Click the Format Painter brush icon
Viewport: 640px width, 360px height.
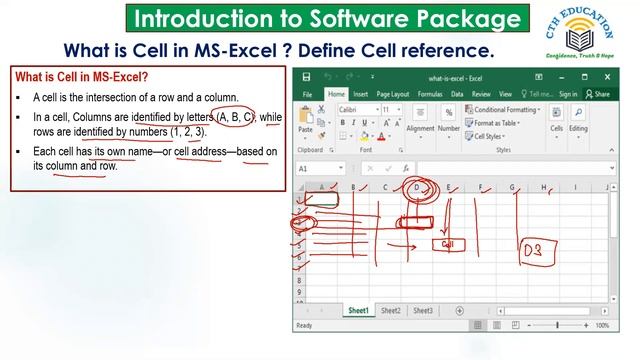(x=322, y=136)
